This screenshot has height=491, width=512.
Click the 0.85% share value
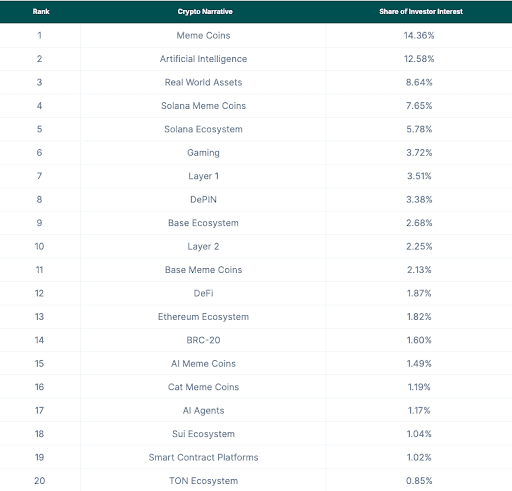(419, 481)
